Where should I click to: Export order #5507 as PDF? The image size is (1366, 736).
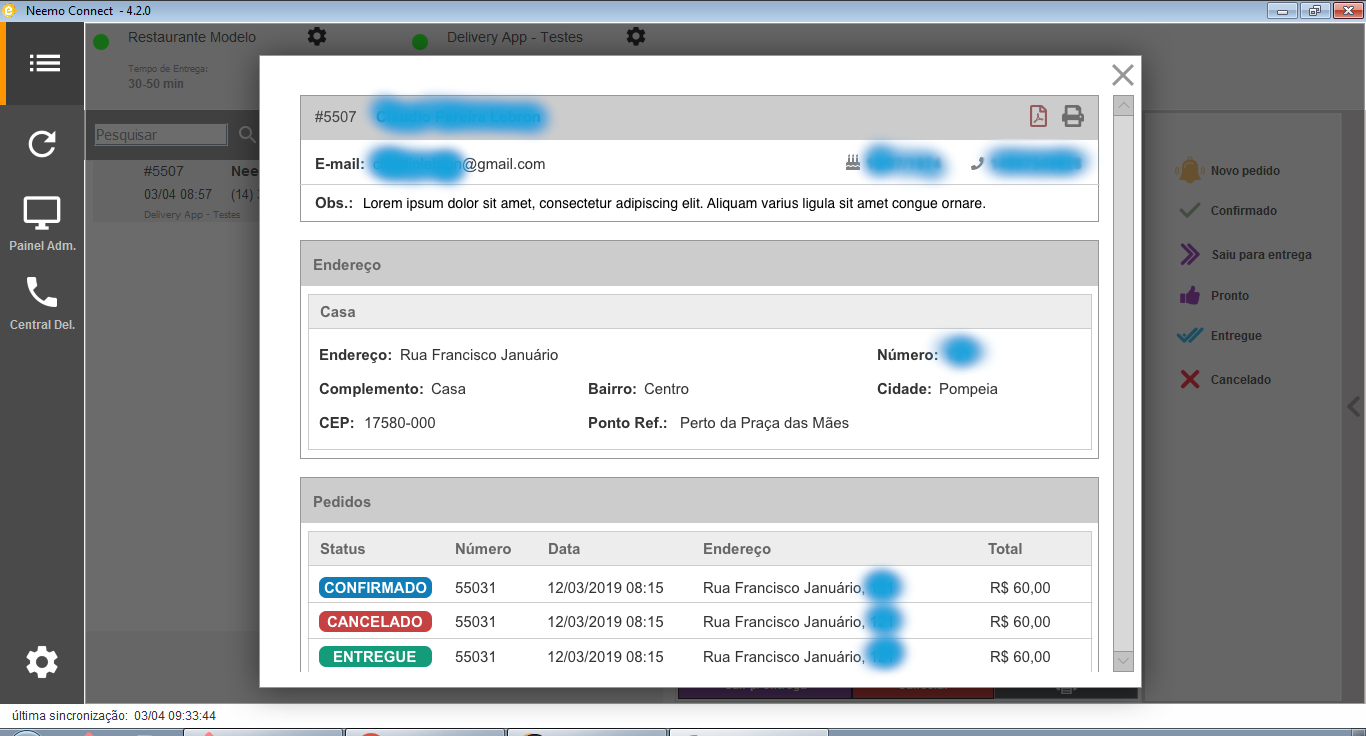1038,116
